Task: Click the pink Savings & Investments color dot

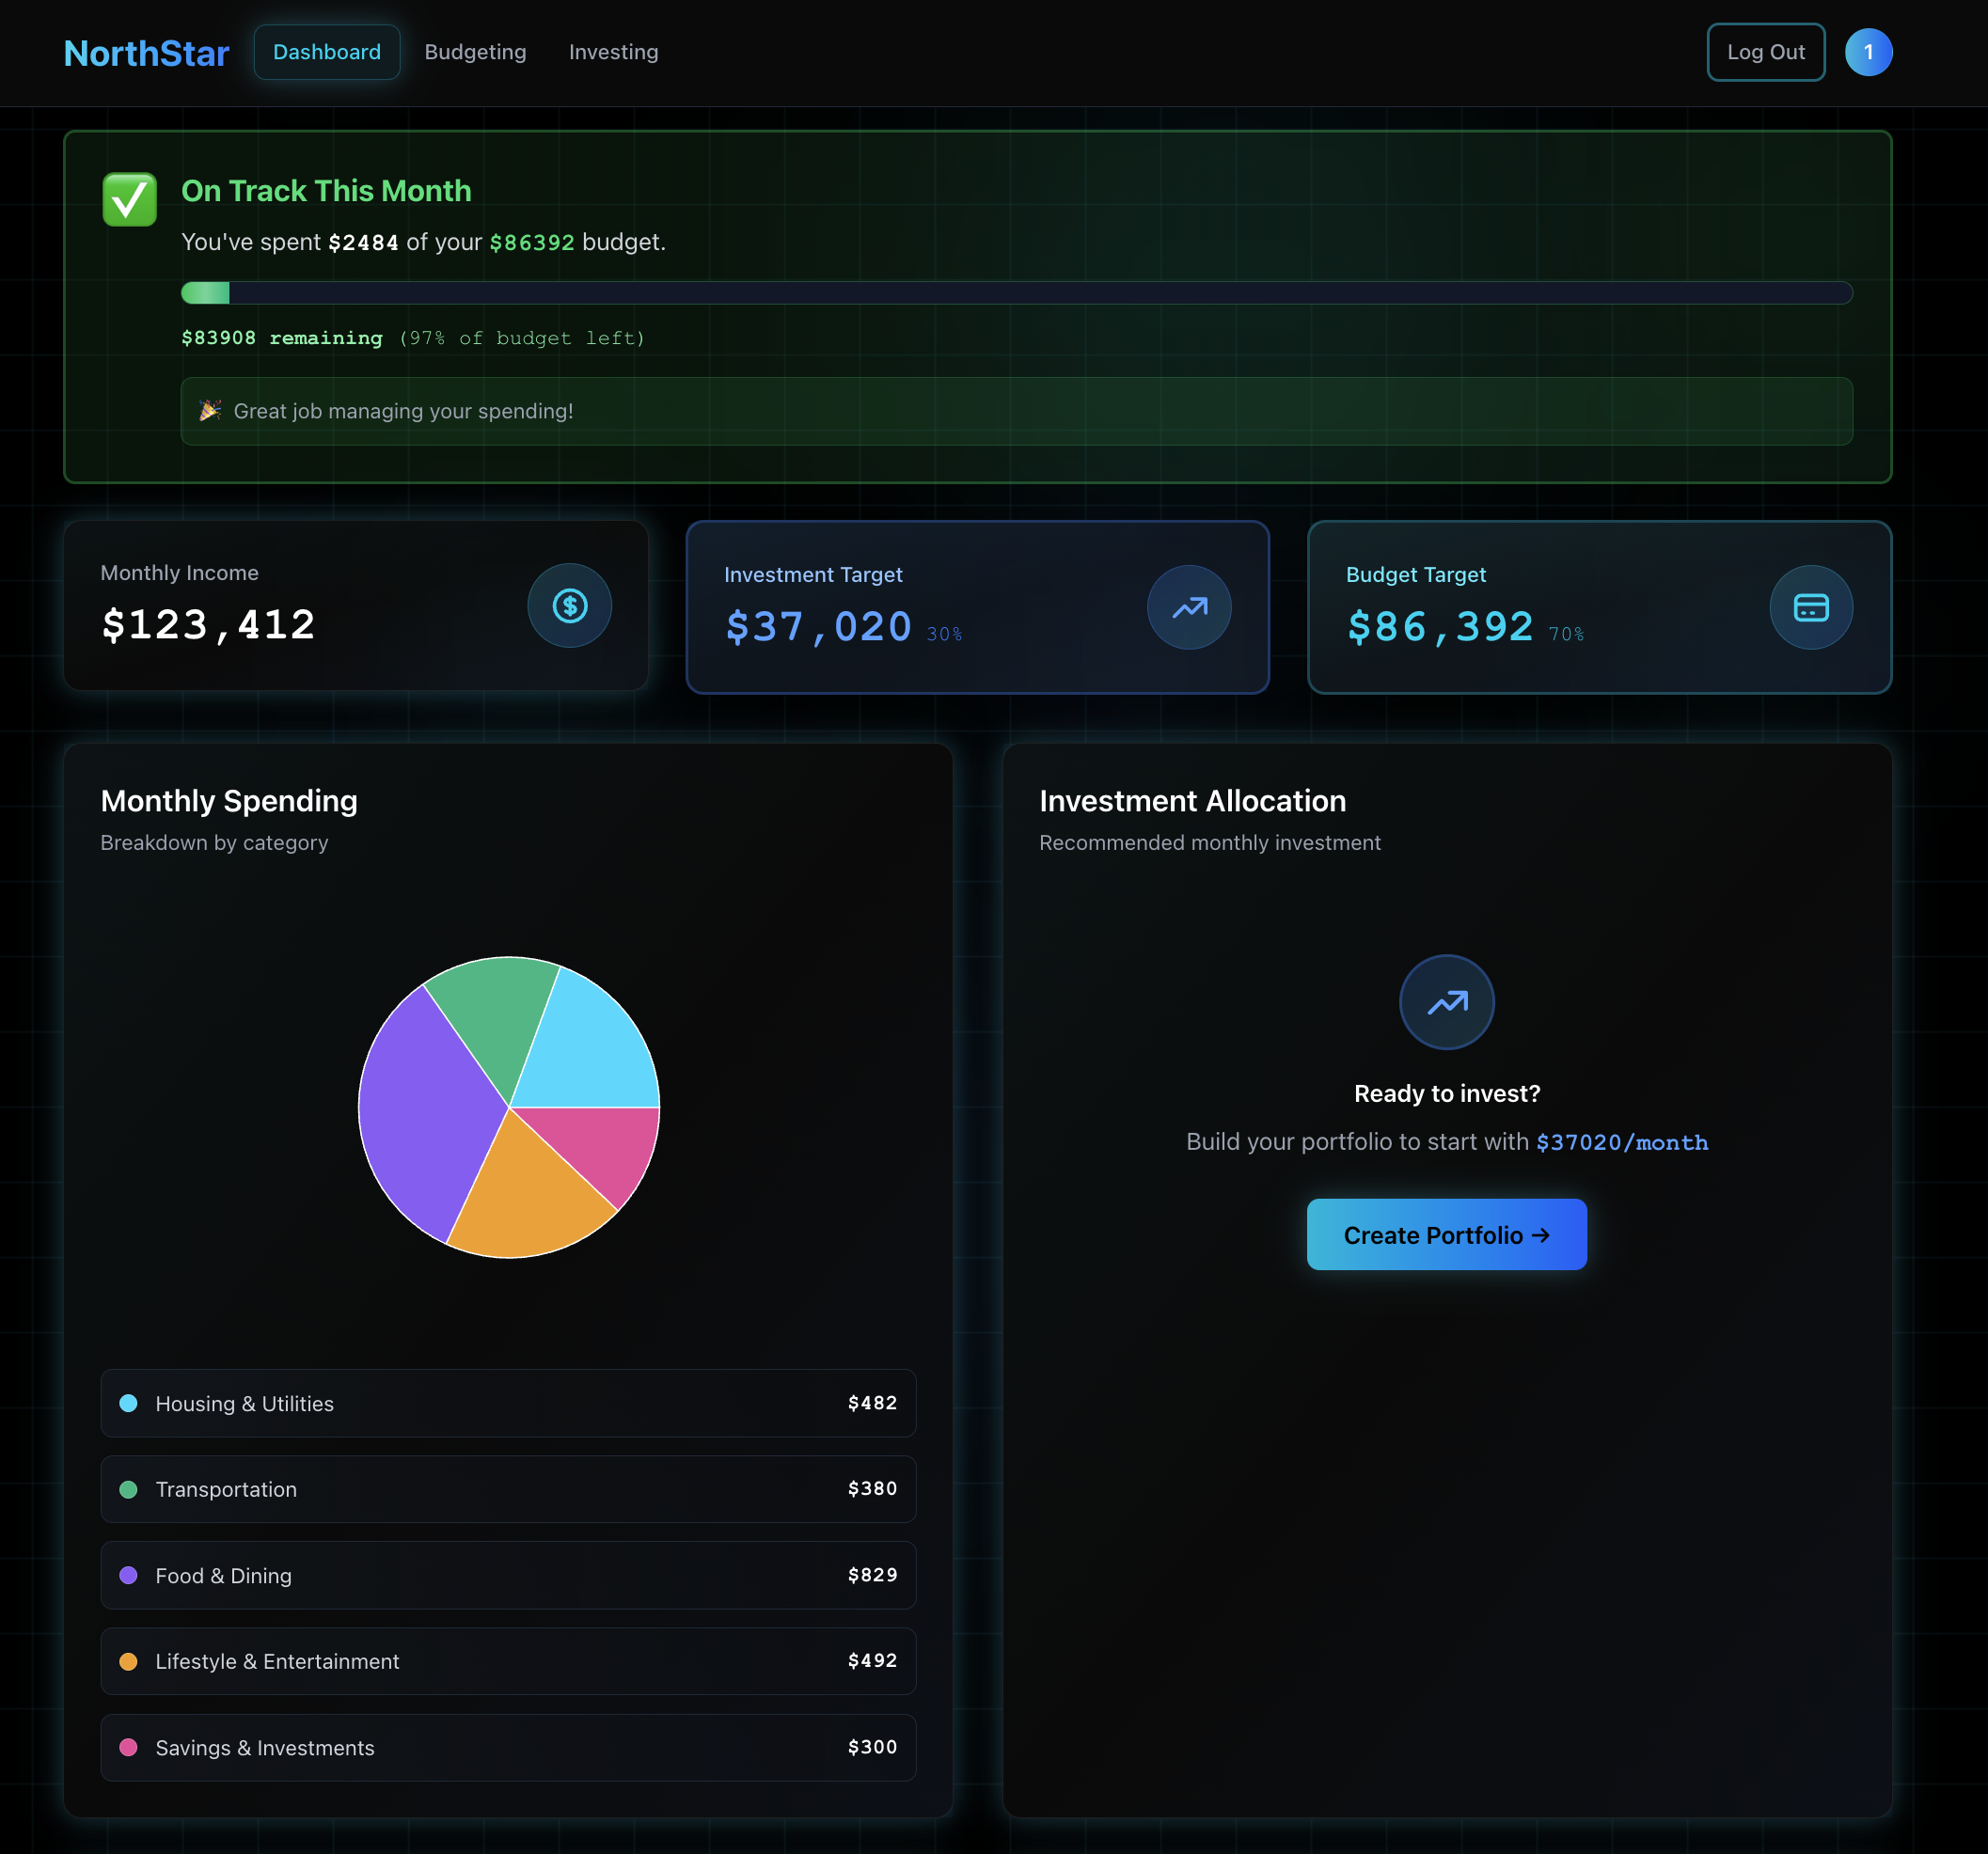Action: pos(128,1747)
